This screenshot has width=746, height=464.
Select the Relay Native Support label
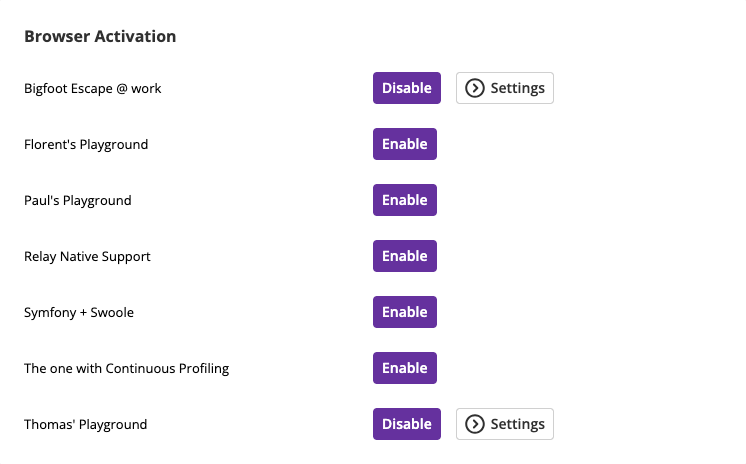click(x=87, y=257)
